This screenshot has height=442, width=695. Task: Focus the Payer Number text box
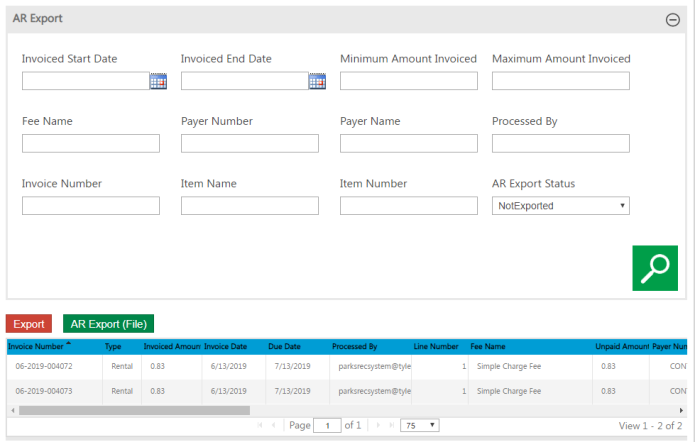tap(250, 143)
